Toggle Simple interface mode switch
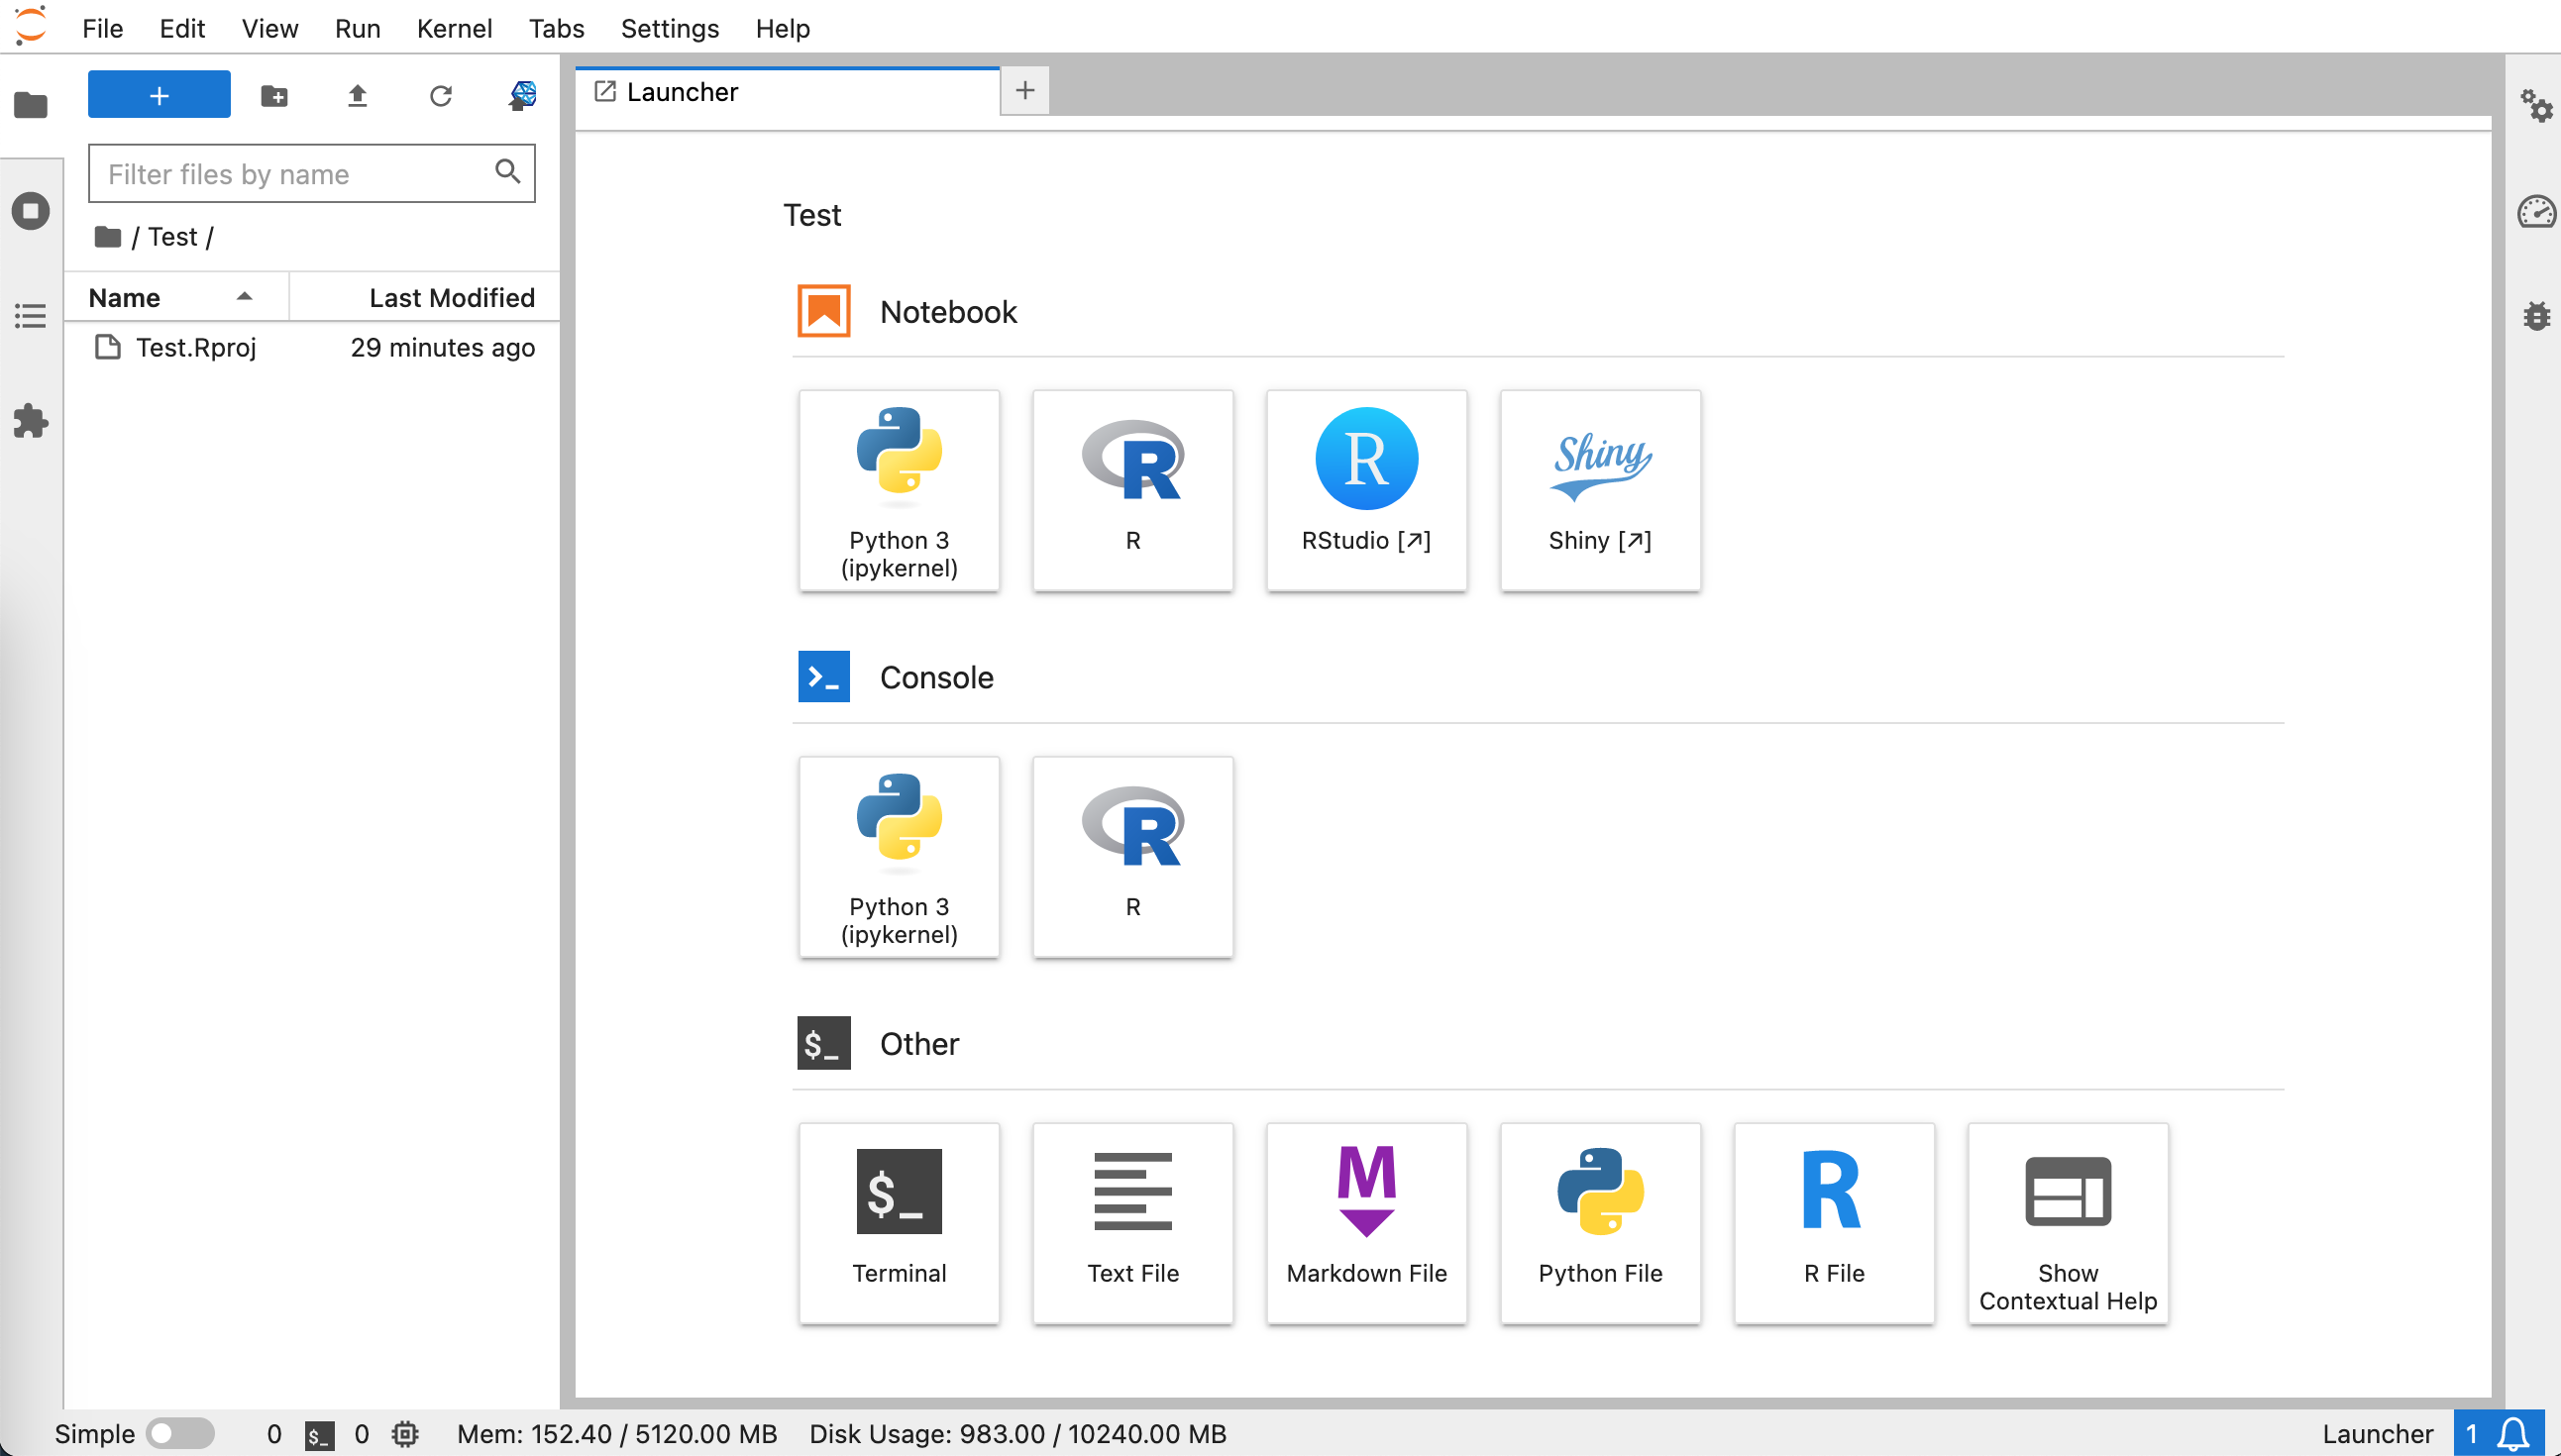The image size is (2561, 1456). (x=180, y=1434)
